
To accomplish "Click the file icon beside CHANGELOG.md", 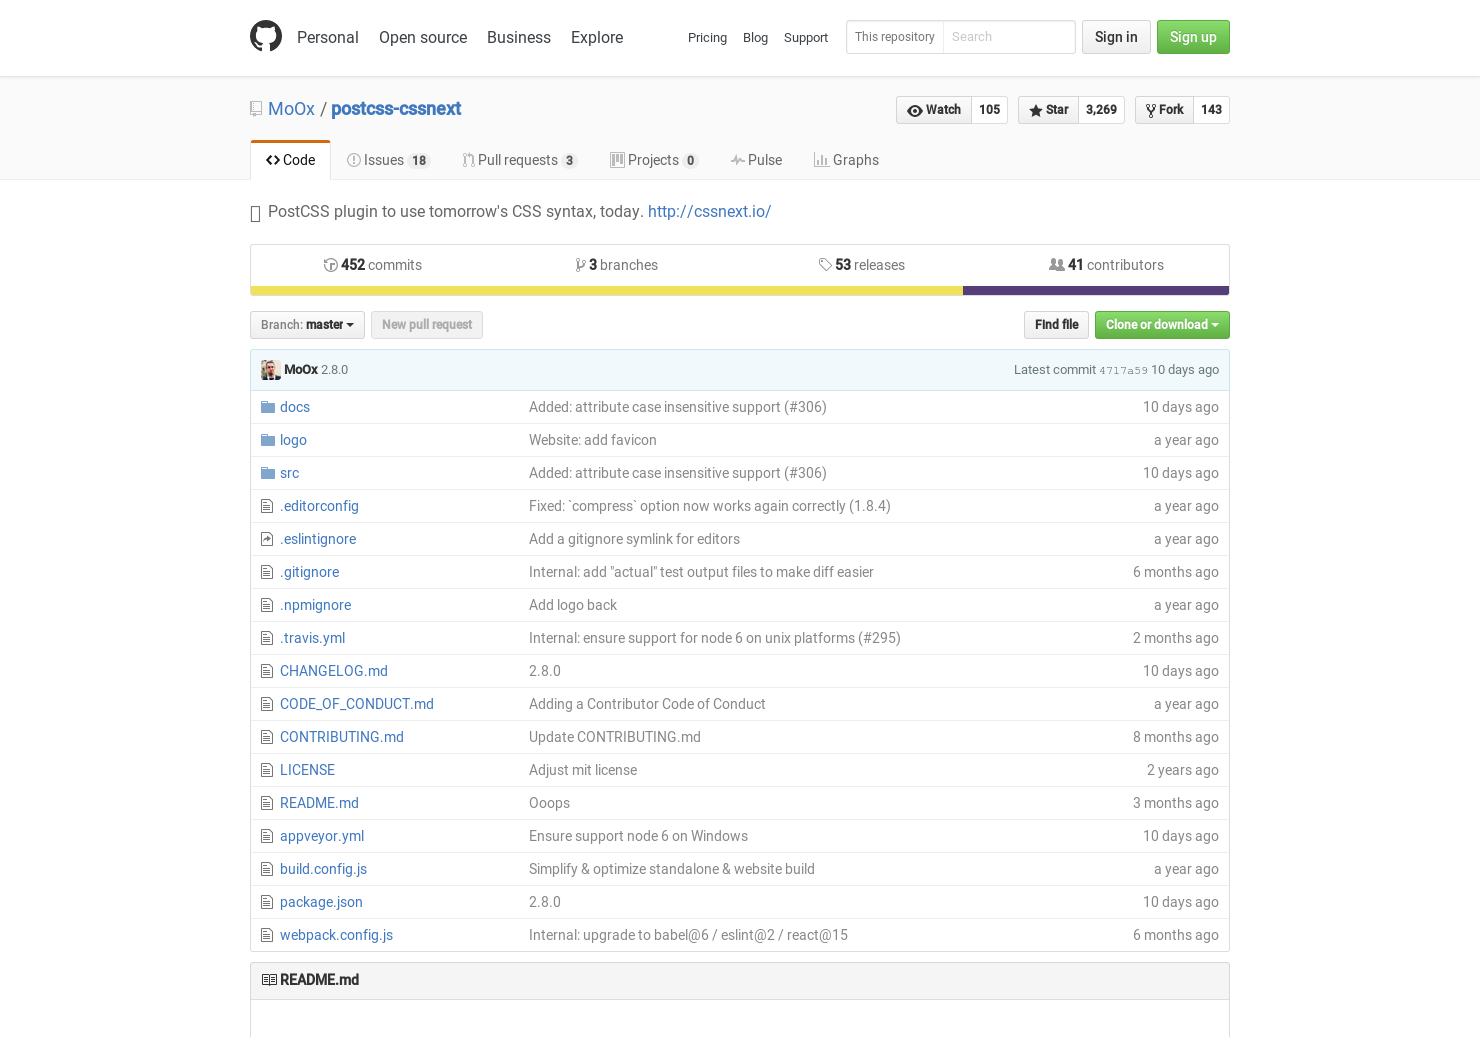I will point(267,671).
